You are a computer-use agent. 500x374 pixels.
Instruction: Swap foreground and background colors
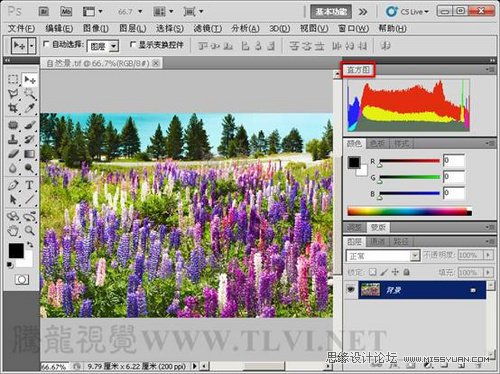pyautogui.click(x=30, y=244)
